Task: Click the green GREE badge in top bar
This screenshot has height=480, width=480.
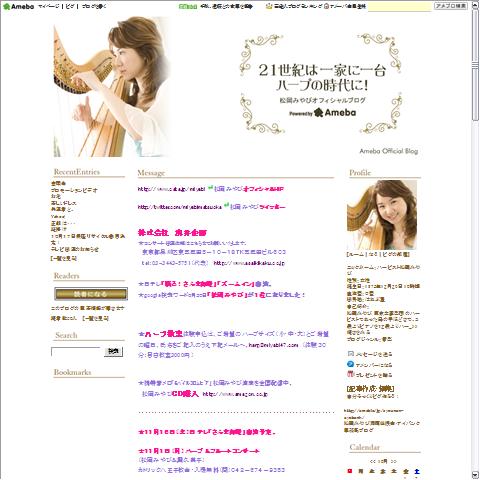Action: 188,6
